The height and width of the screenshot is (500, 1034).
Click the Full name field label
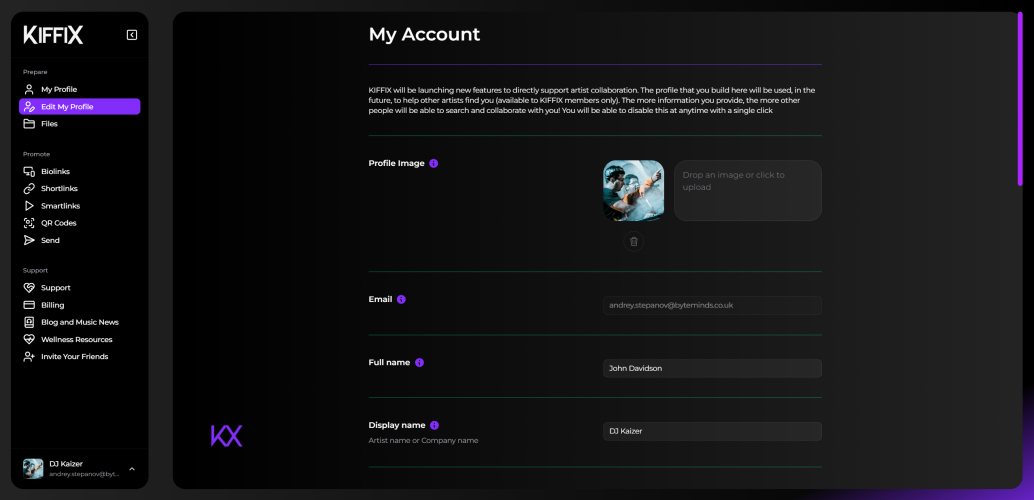point(389,363)
